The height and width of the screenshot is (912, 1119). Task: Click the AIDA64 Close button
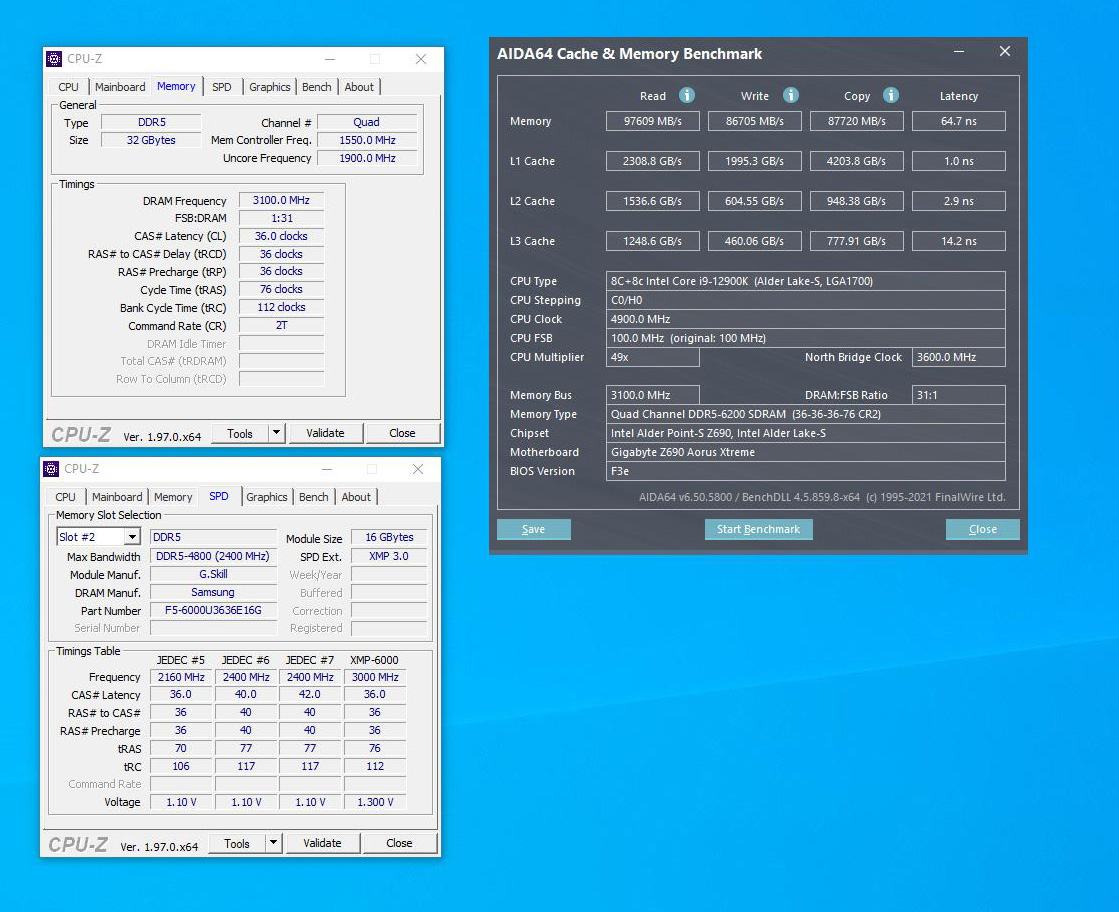[x=983, y=529]
